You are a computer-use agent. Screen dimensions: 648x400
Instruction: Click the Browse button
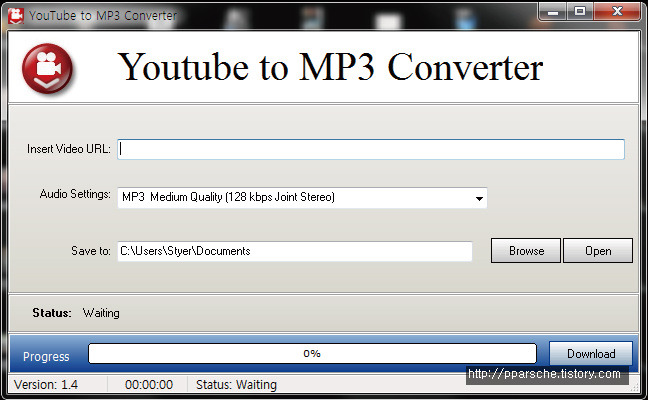click(x=526, y=250)
